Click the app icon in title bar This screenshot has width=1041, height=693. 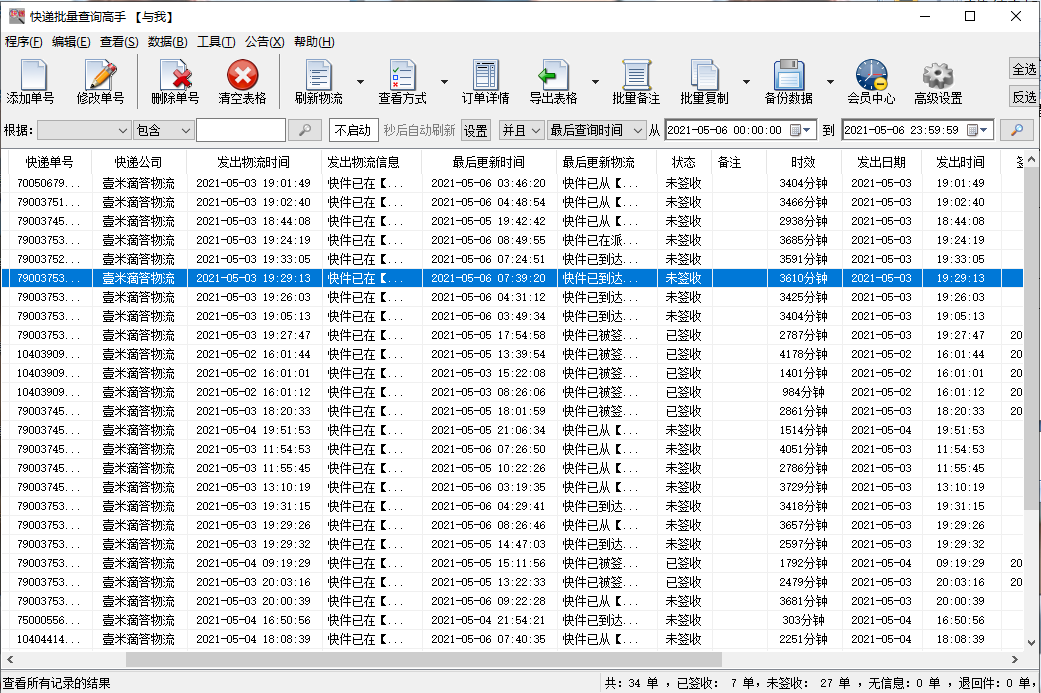17,16
